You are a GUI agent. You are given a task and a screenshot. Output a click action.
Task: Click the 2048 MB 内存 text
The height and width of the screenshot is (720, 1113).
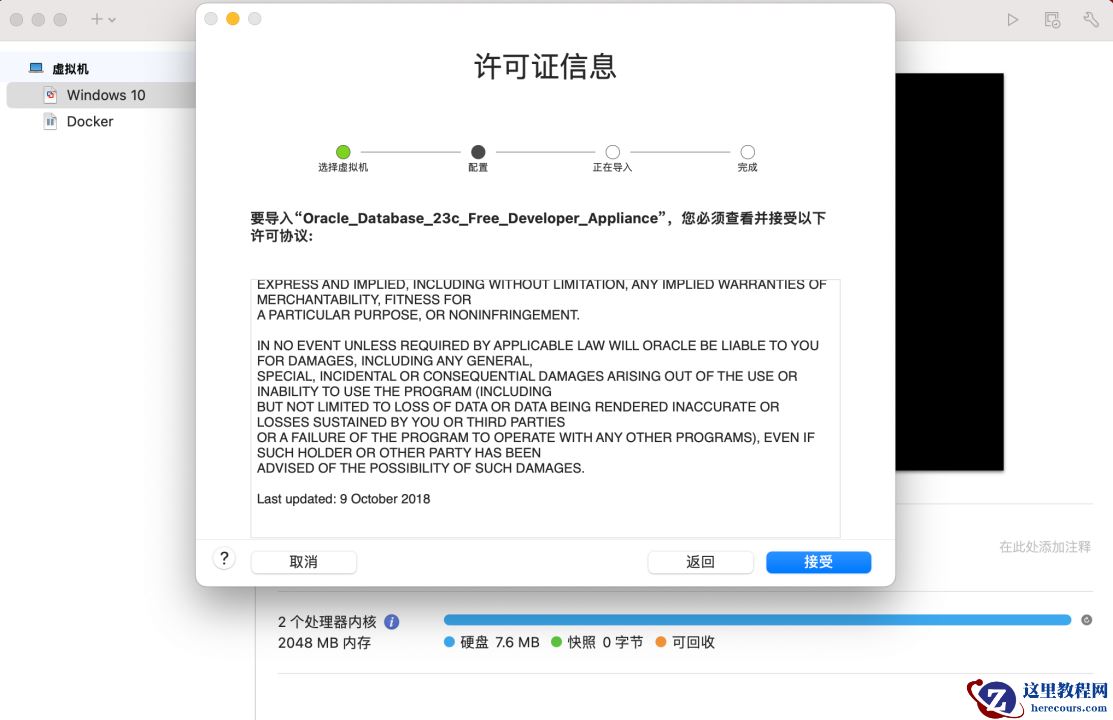pos(324,643)
